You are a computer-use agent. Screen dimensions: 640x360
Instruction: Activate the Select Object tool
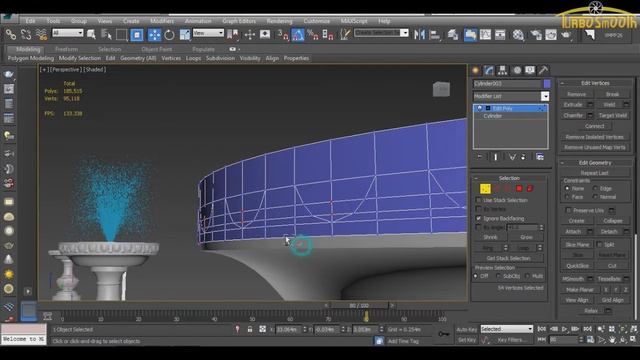[x=91, y=35]
